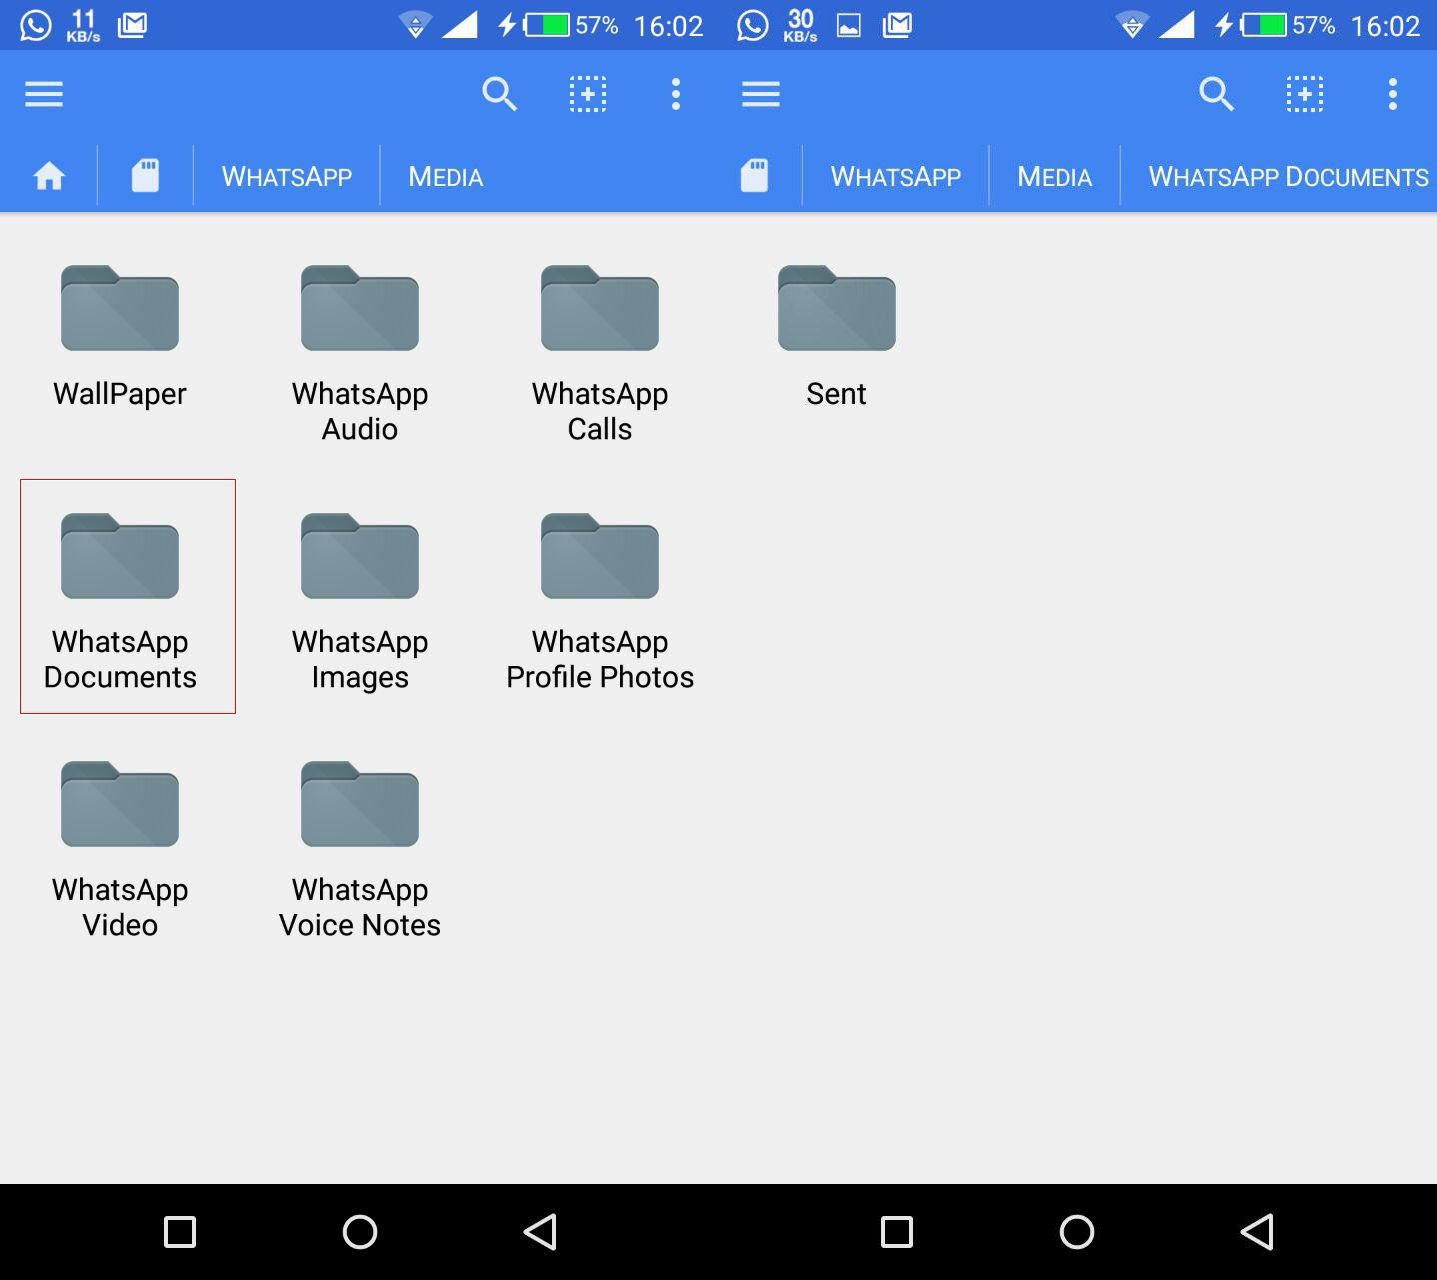The height and width of the screenshot is (1280, 1437).
Task: Open the WhatsApp Video folder
Action: 120,851
